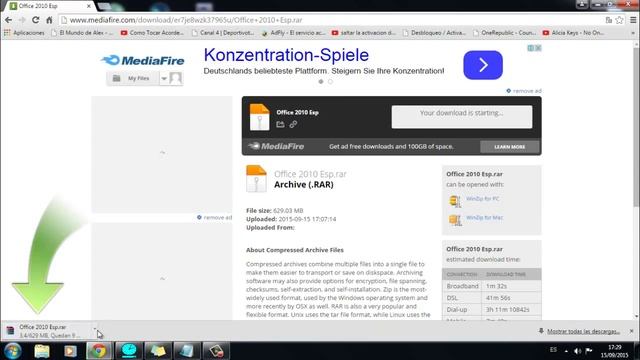Click the RAR file icon in dark header
The width and height of the screenshot is (640, 360).
tap(260, 117)
